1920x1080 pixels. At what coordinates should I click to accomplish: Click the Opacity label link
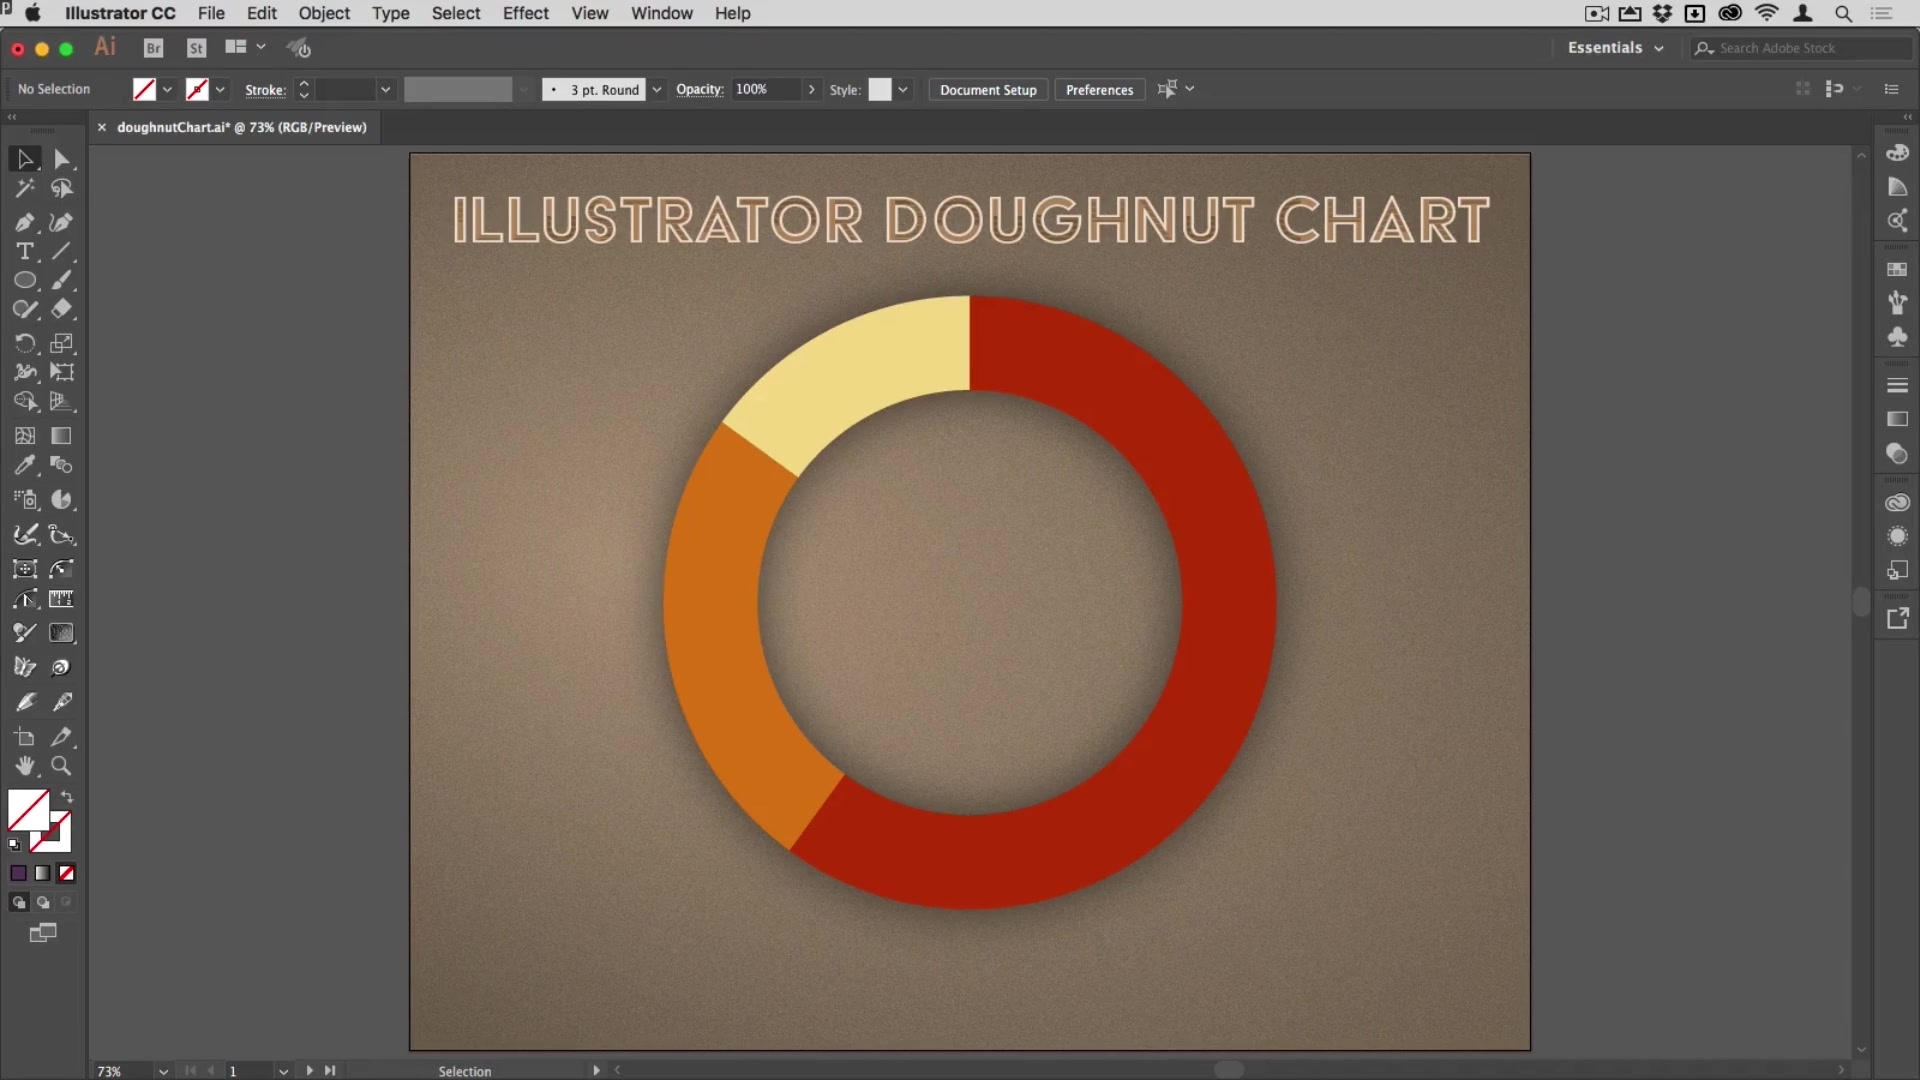(699, 89)
